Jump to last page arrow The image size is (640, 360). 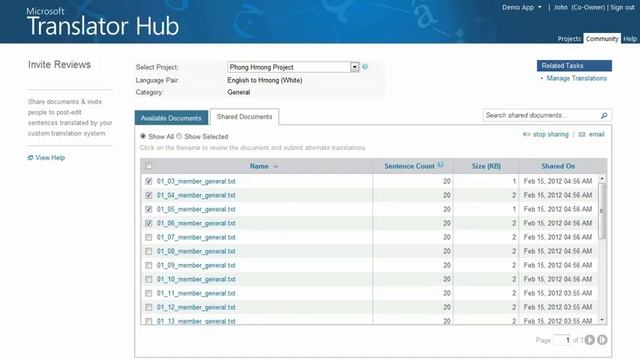click(x=602, y=340)
